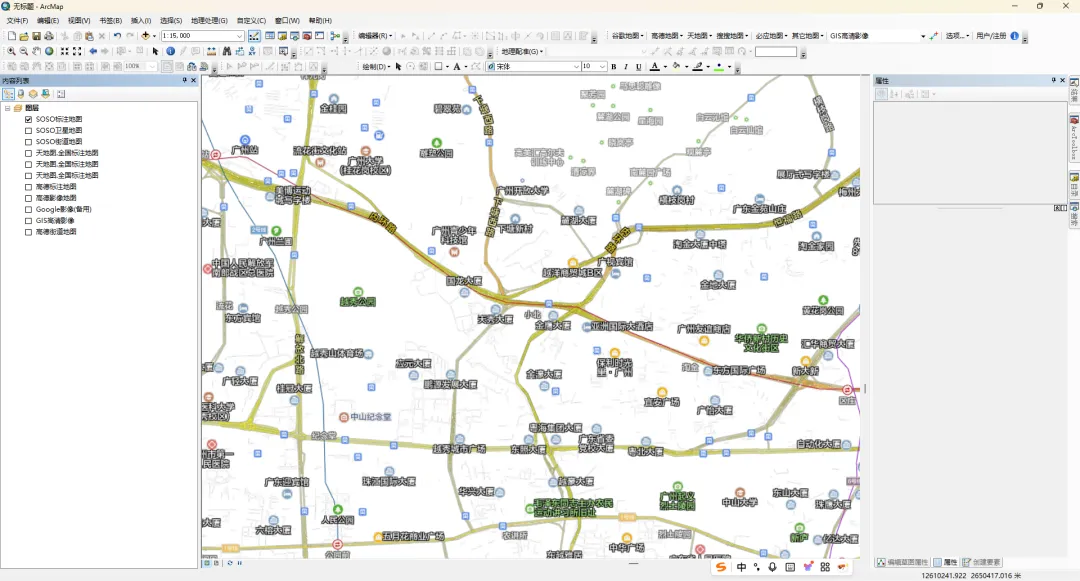1080x581 pixels.
Task: Toggle bold text formatting
Action: pos(614,67)
